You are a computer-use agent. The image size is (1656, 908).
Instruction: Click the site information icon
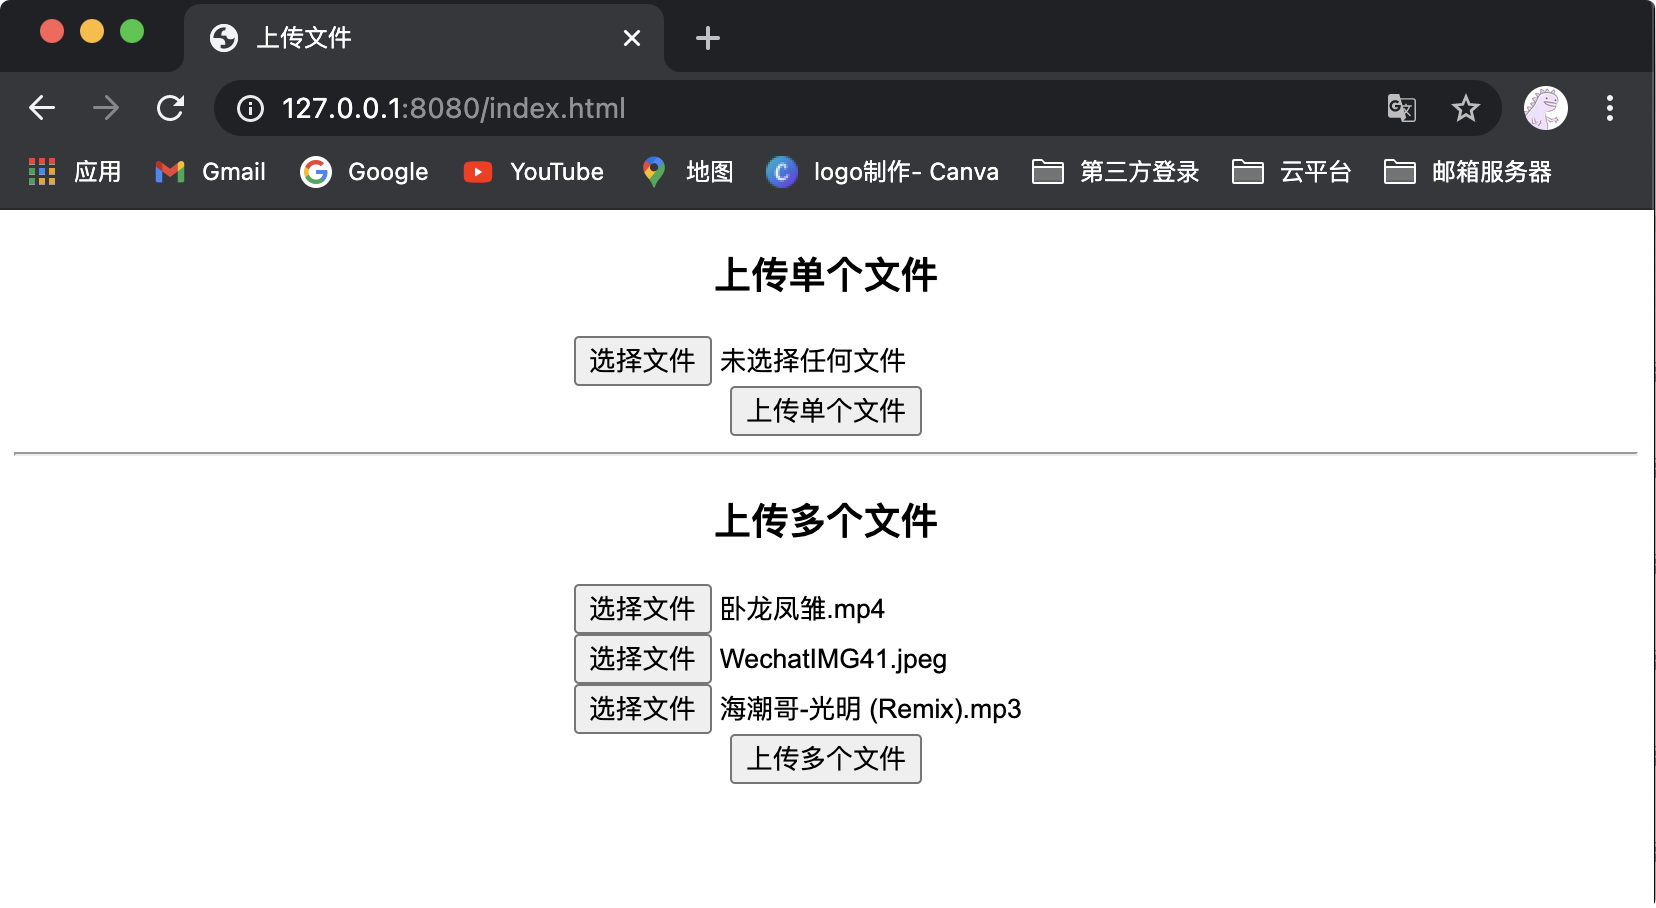click(250, 108)
